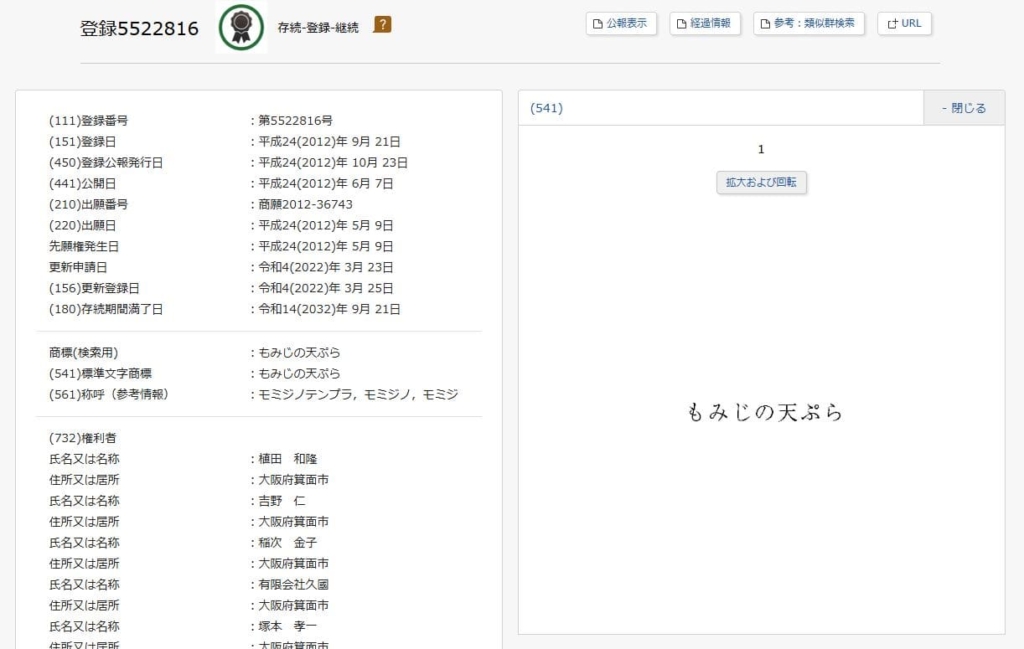The width and height of the screenshot is (1024, 649).
Task: Click registration number value 第5522816号
Action: coord(295,121)
